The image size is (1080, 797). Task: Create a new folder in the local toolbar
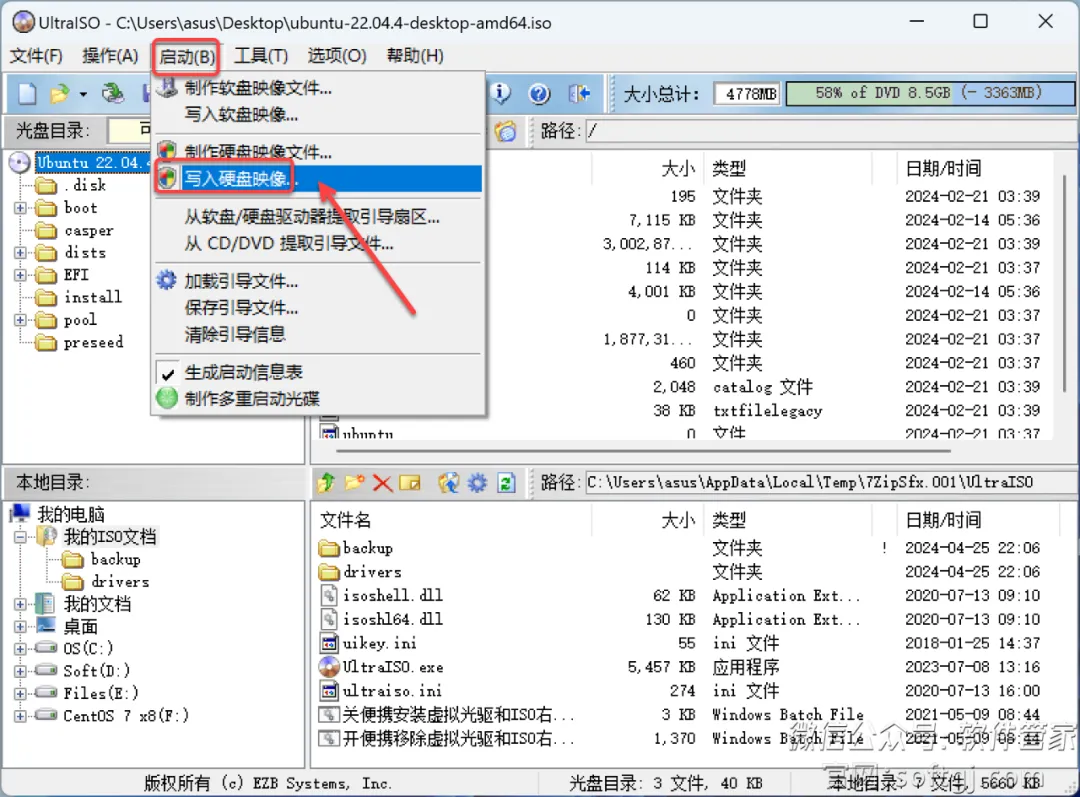355,483
